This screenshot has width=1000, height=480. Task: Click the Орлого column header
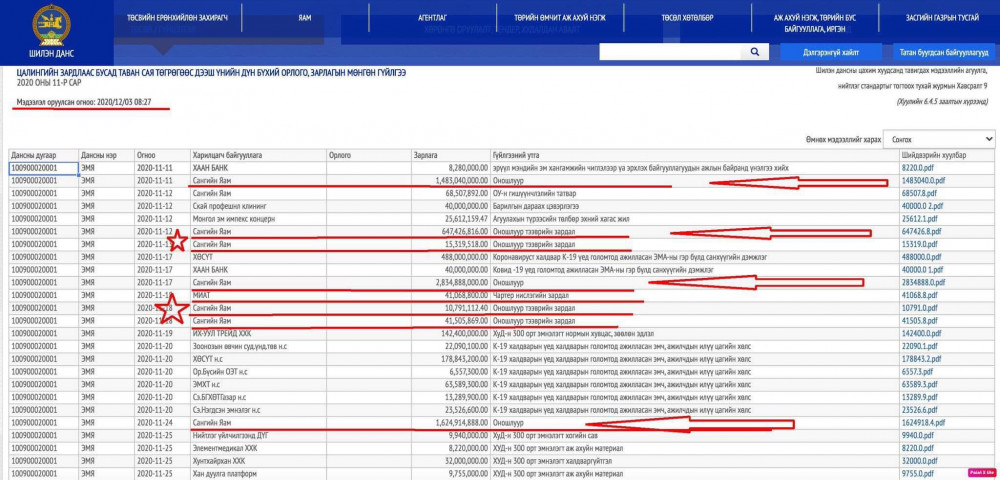coord(369,155)
